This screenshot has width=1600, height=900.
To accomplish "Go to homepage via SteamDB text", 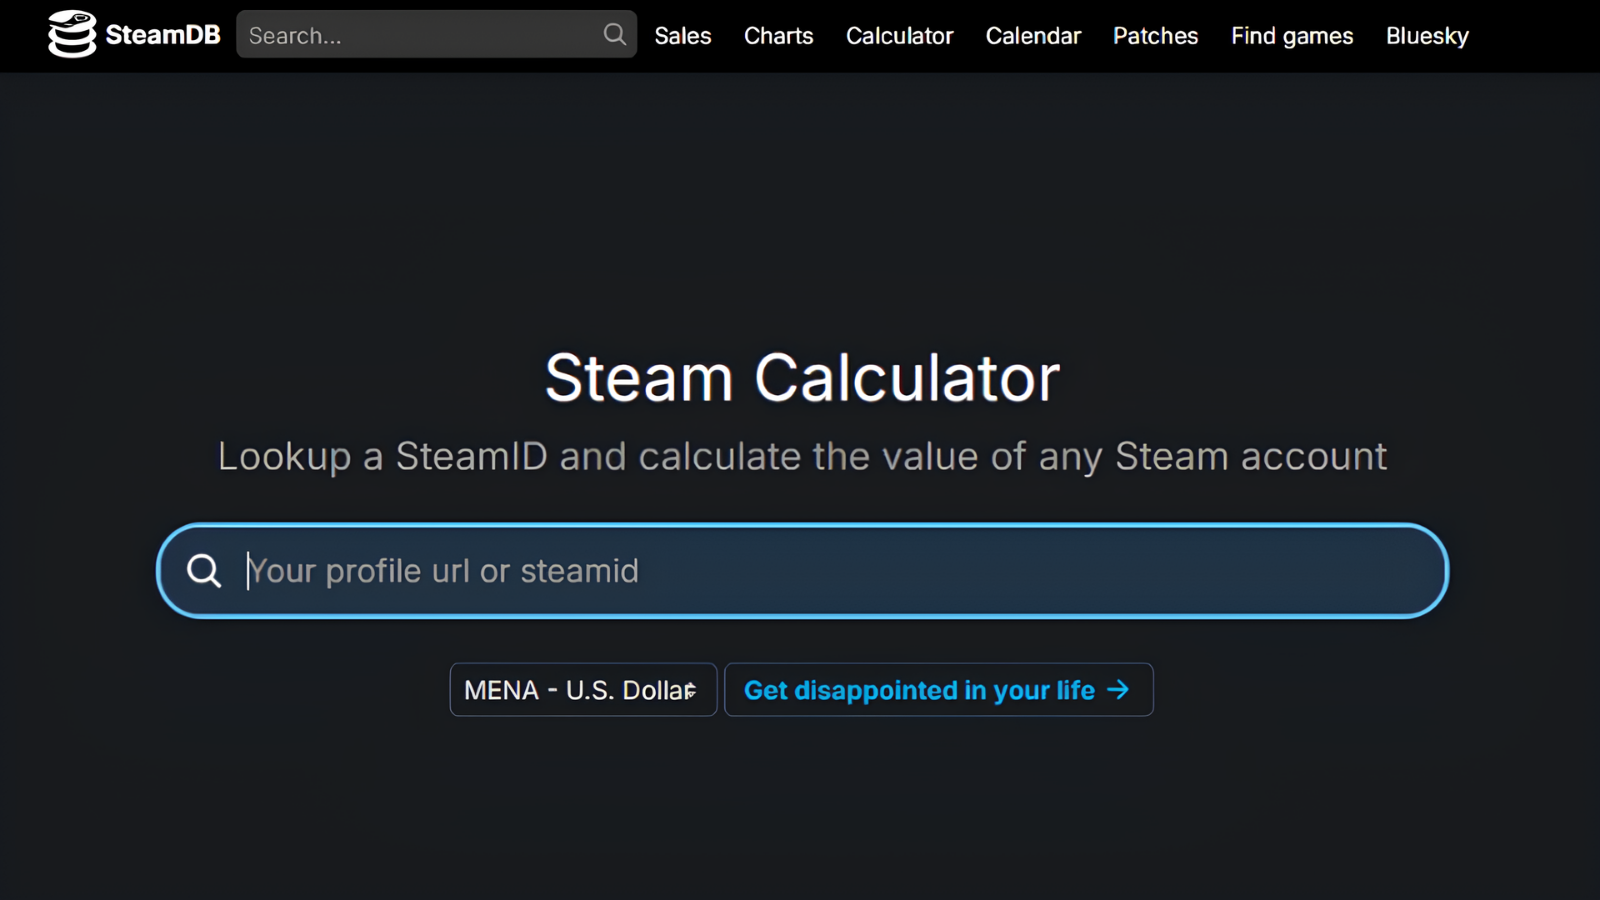I will click(163, 35).
